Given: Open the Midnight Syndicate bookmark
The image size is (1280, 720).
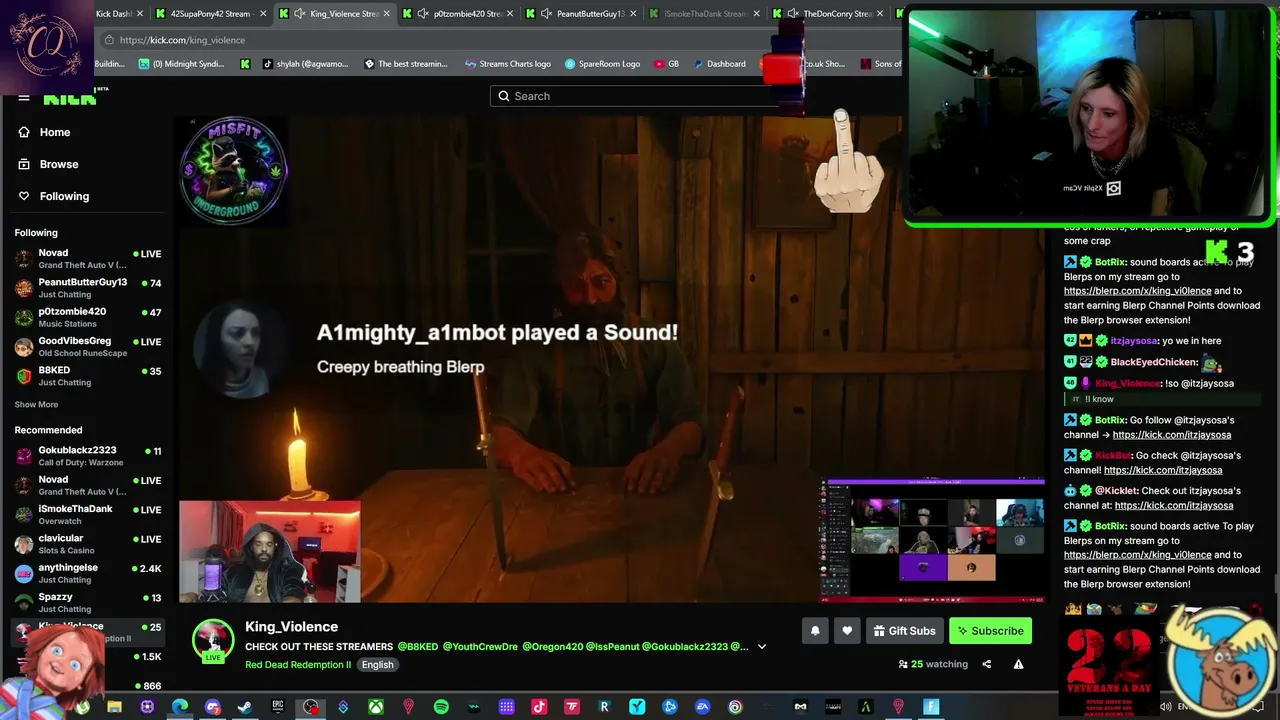Looking at the screenshot, I should (x=181, y=64).
